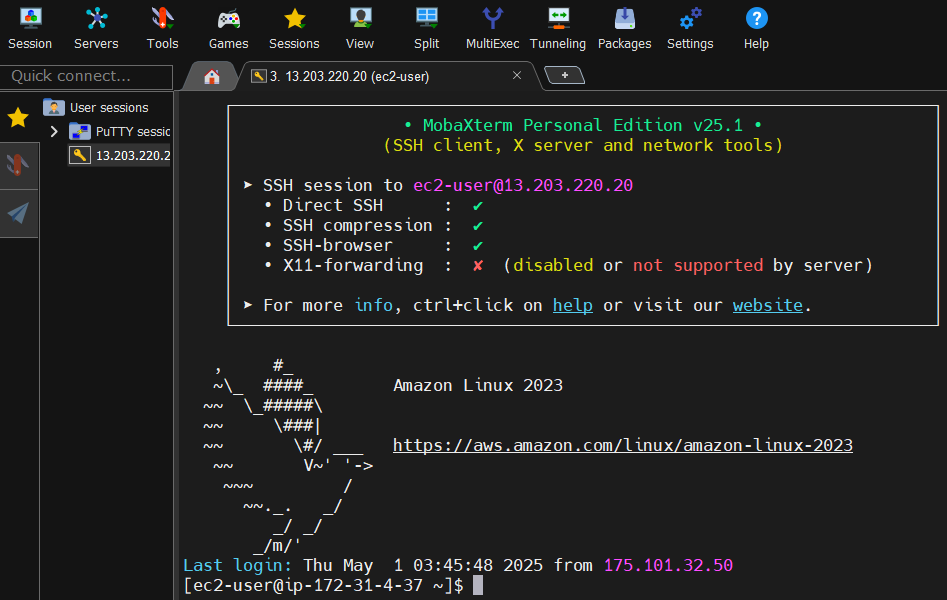Switch to the home tab
Image resolution: width=947 pixels, height=600 pixels.
pyautogui.click(x=210, y=74)
